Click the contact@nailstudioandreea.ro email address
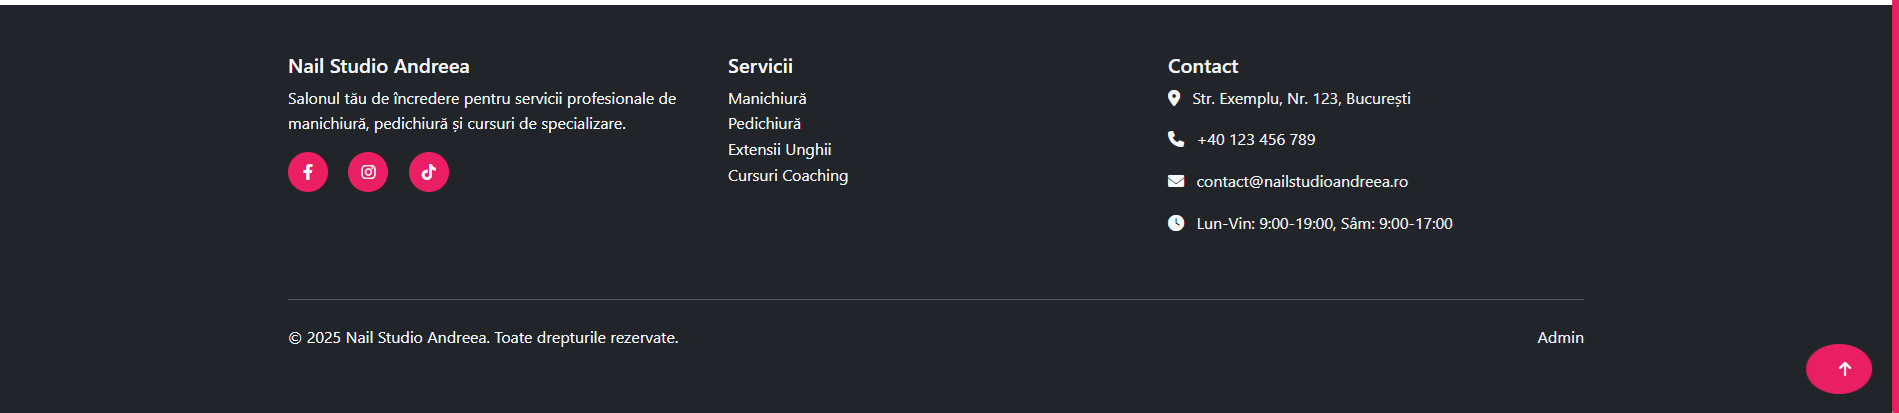Viewport: 1899px width, 413px height. coord(1301,181)
